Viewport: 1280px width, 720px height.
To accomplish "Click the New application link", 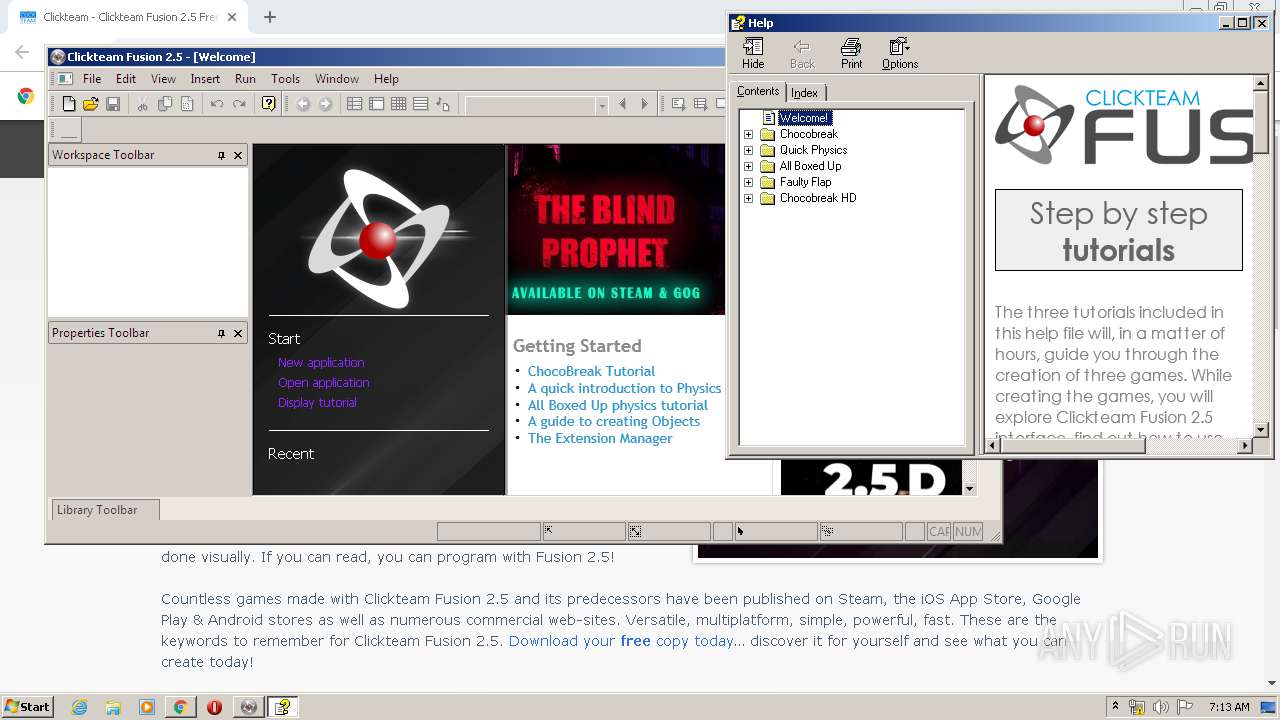I will [321, 363].
